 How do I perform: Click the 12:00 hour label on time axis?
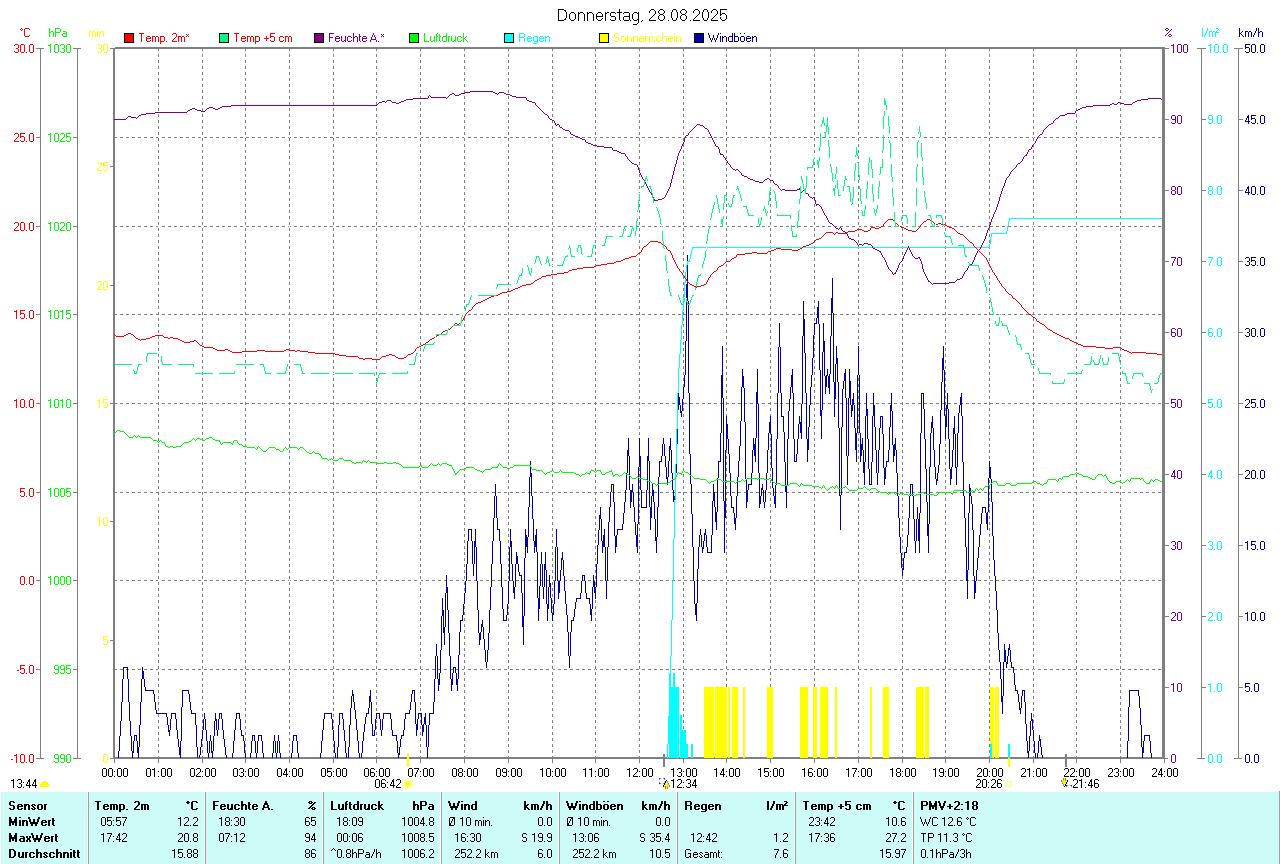(640, 772)
